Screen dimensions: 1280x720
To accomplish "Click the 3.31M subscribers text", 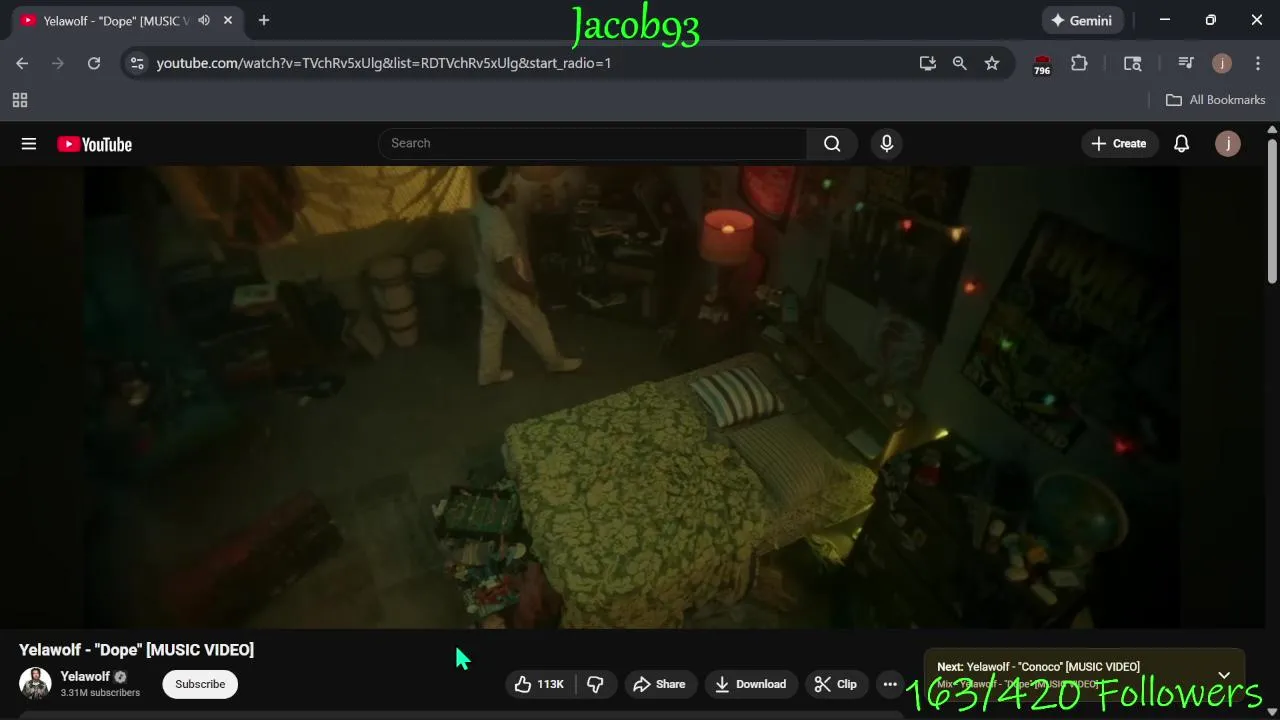I will [x=100, y=693].
